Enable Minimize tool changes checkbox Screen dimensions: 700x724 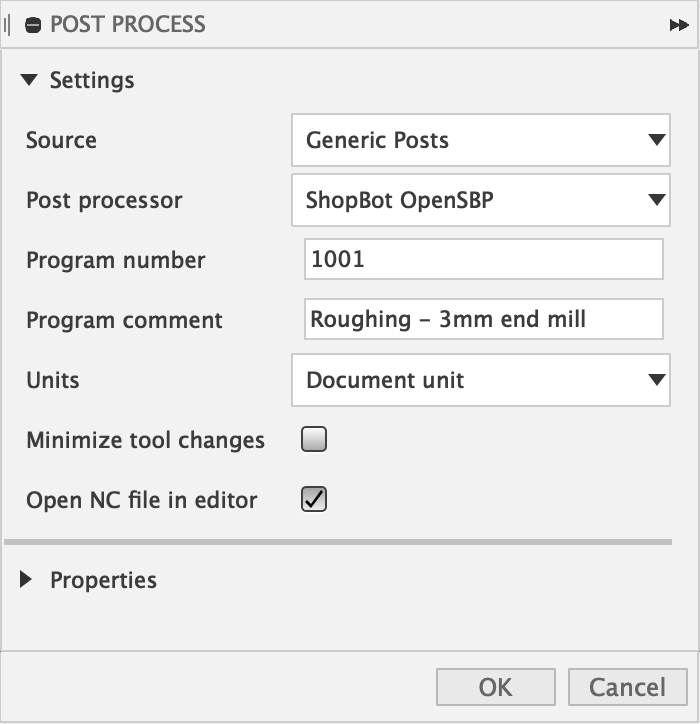click(314, 439)
